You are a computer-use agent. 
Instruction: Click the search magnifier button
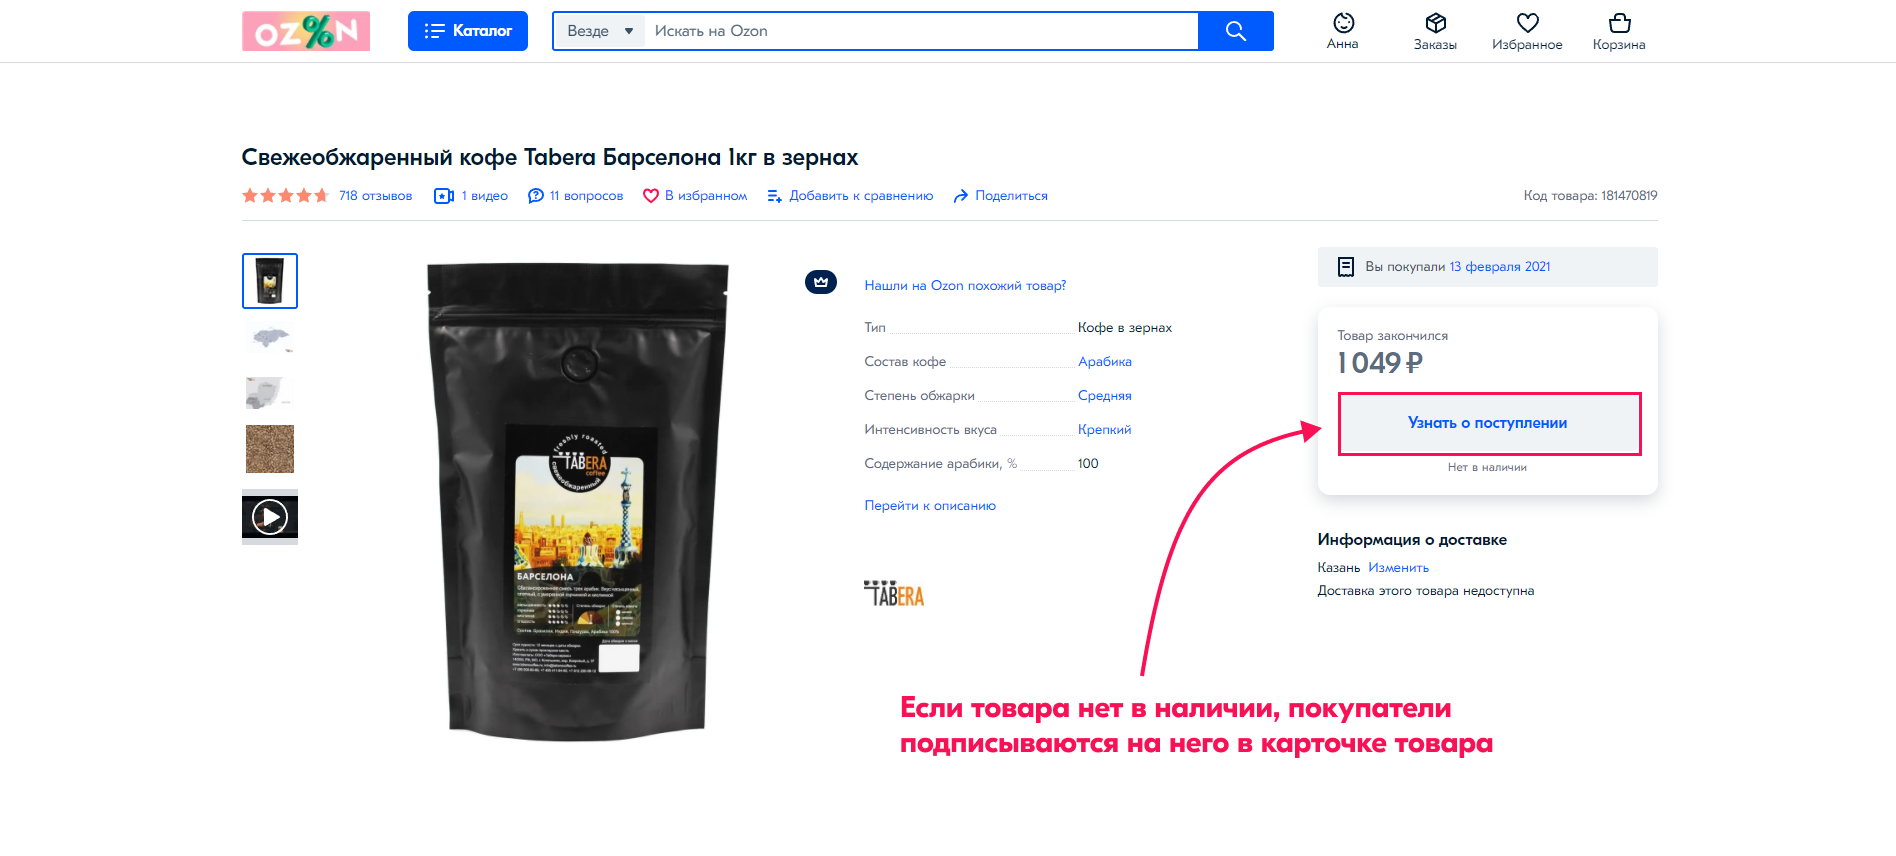click(x=1235, y=31)
